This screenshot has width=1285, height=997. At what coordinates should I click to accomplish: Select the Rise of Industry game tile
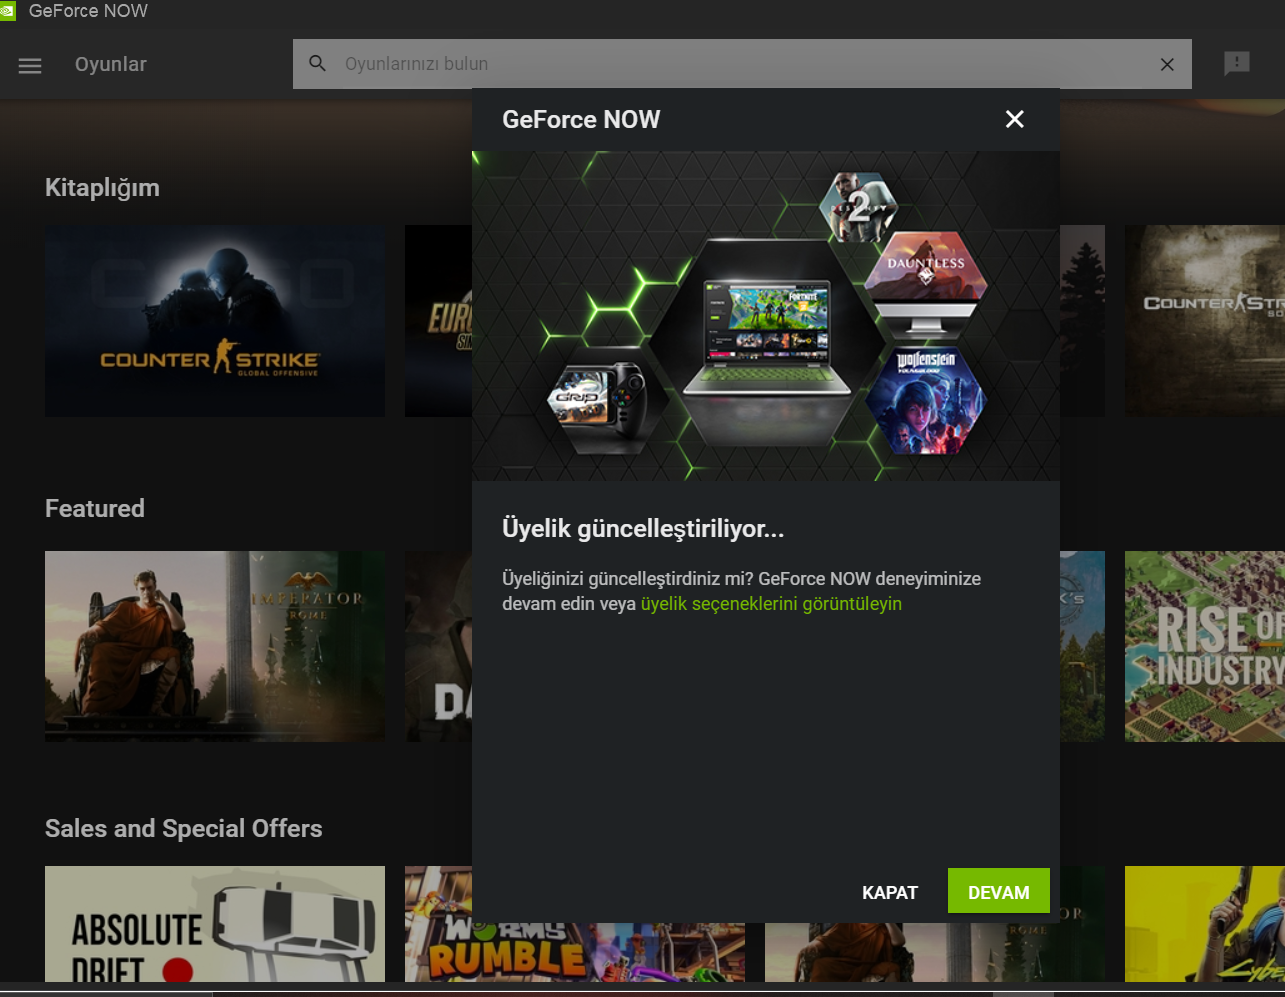tap(1205, 646)
